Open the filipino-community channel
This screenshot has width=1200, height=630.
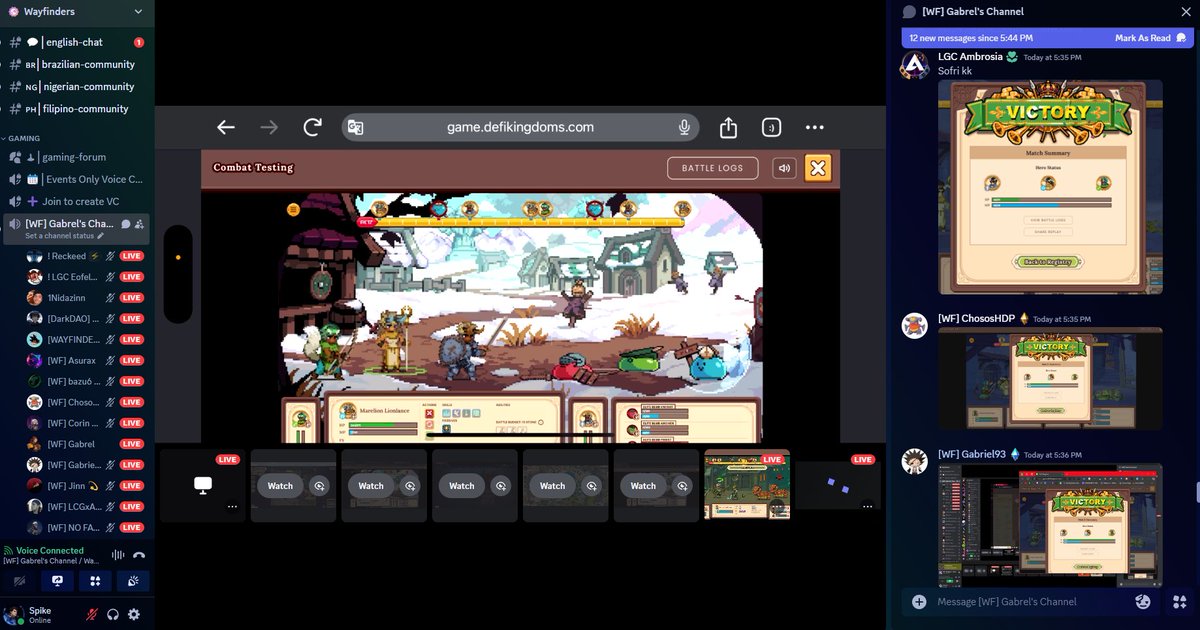[77, 108]
